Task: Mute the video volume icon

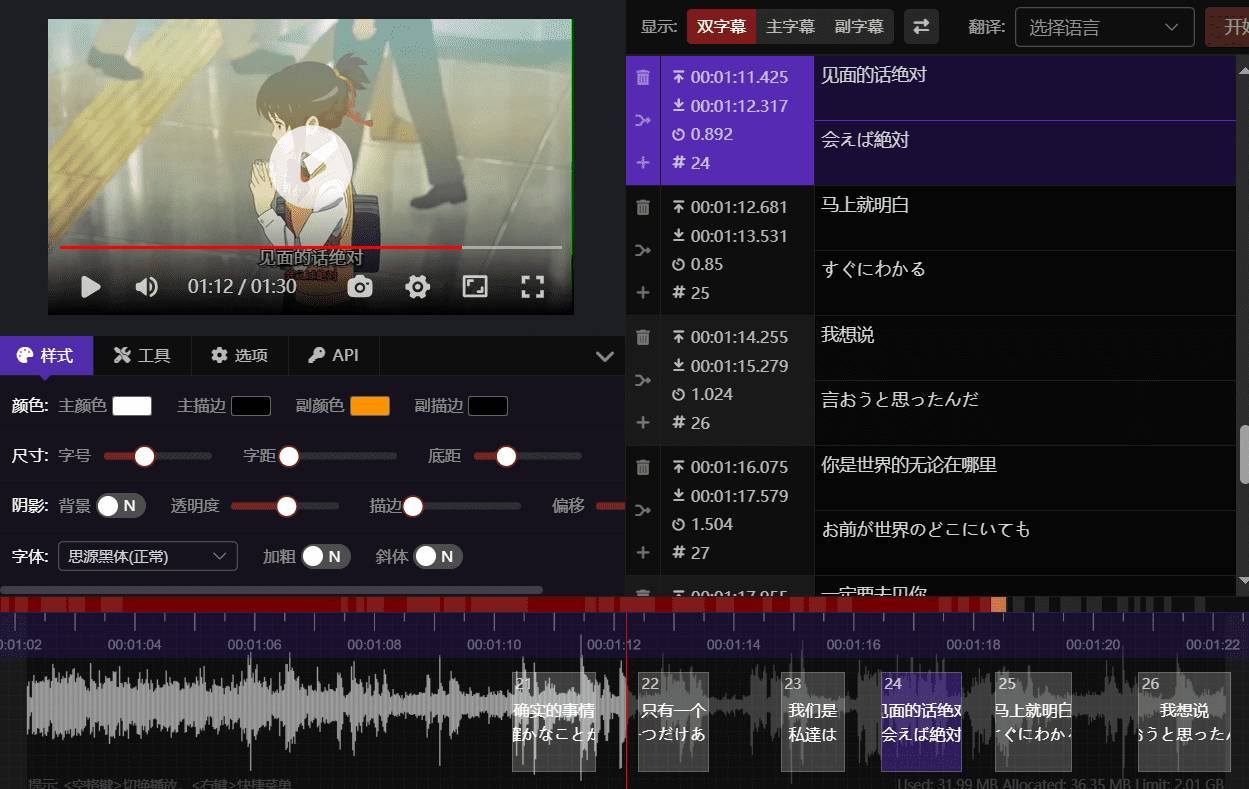Action: click(147, 288)
